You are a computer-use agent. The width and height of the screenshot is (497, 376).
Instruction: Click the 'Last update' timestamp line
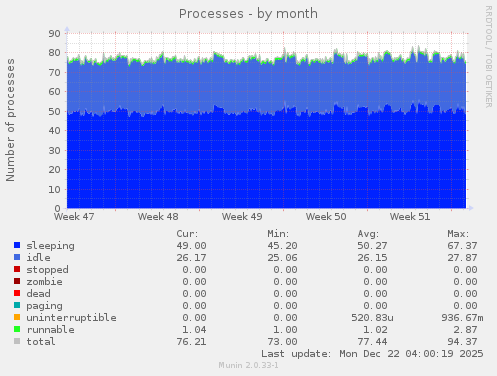pos(372,354)
